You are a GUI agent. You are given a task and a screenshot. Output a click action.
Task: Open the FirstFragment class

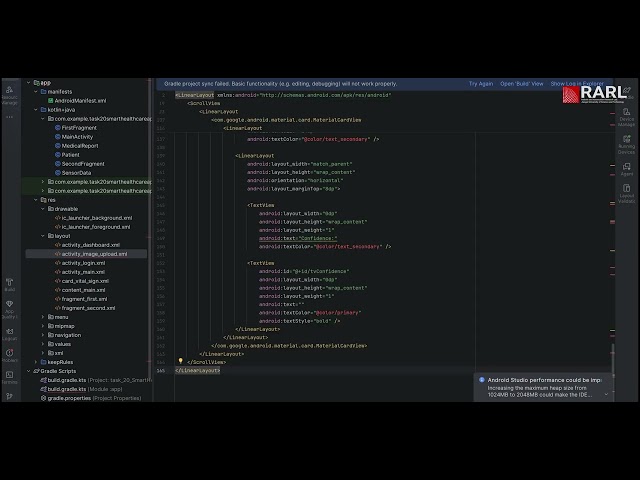point(79,128)
